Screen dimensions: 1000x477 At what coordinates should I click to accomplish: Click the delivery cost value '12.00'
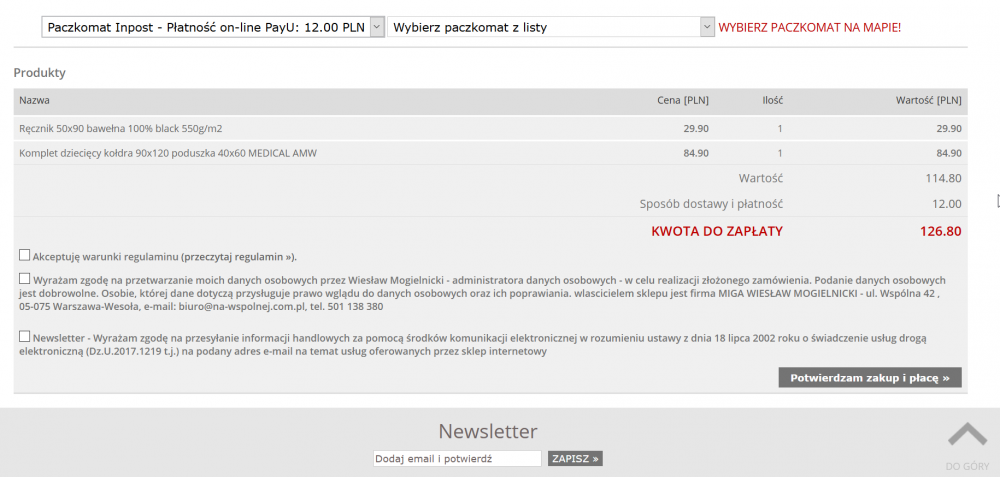coord(947,204)
